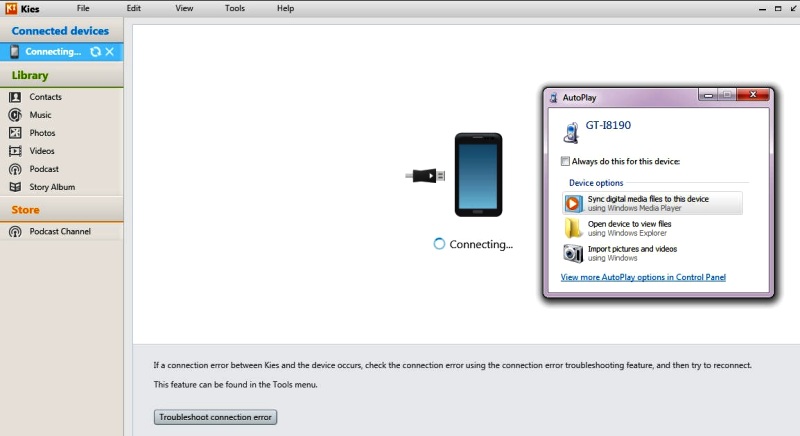Screen dimensions: 800x436
Task: Choose Sync digital media files to this device
Action: (x=653, y=203)
